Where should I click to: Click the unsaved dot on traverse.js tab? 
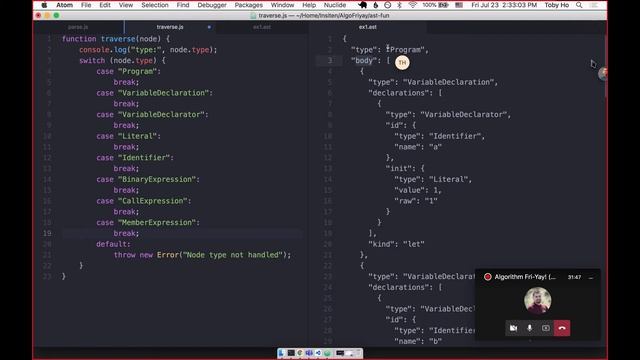click(x=209, y=27)
